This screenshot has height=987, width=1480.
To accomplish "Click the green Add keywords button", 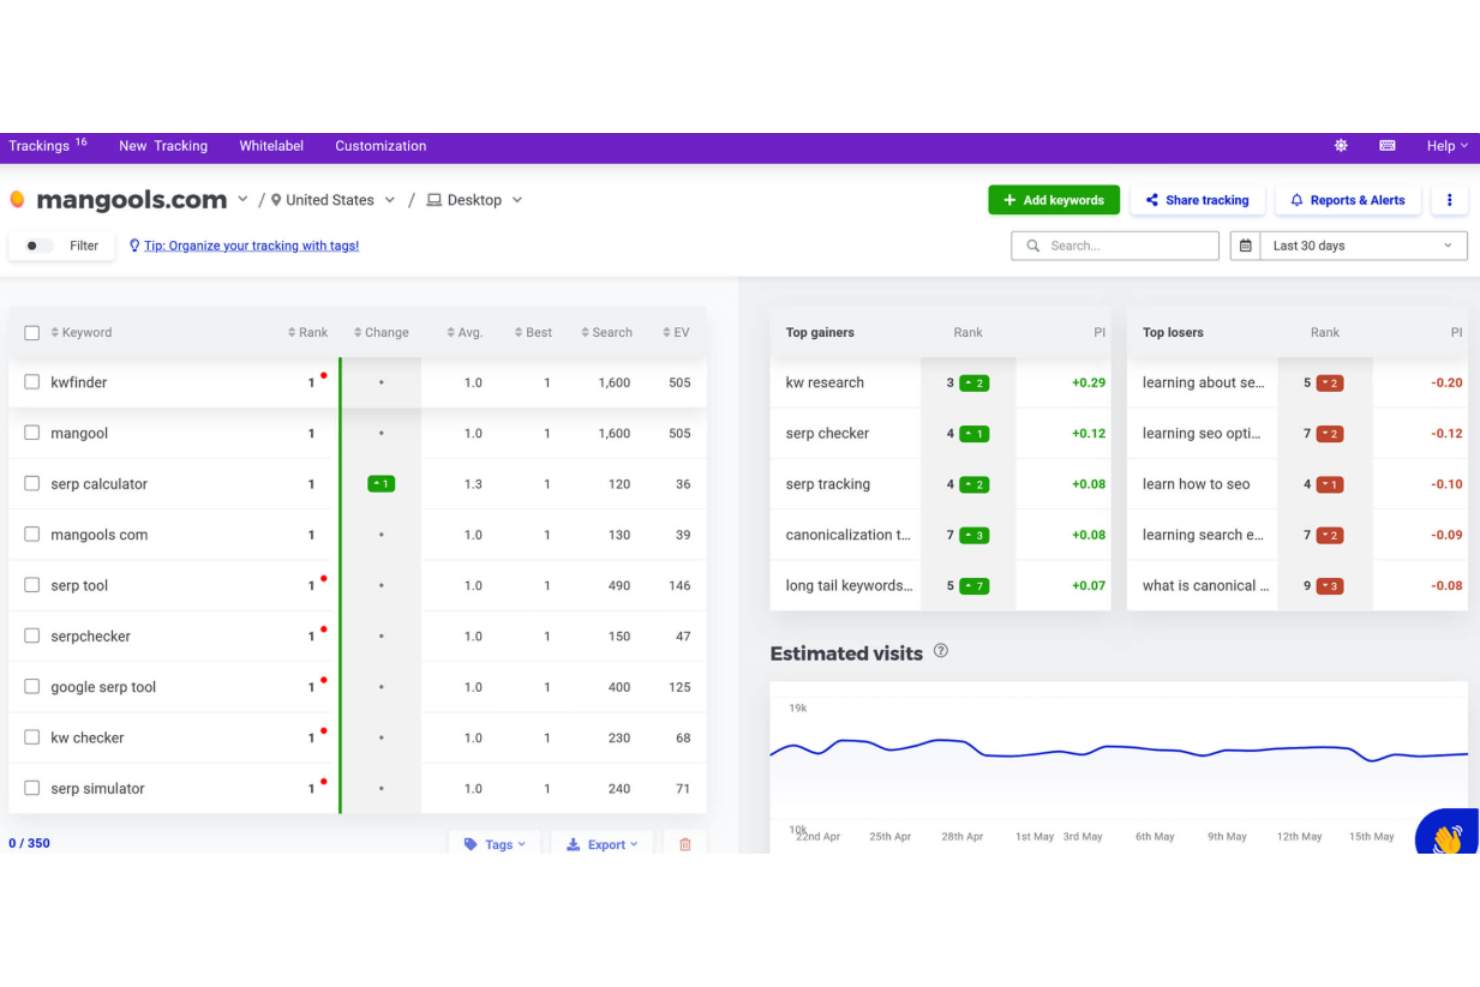I will (x=1053, y=199).
